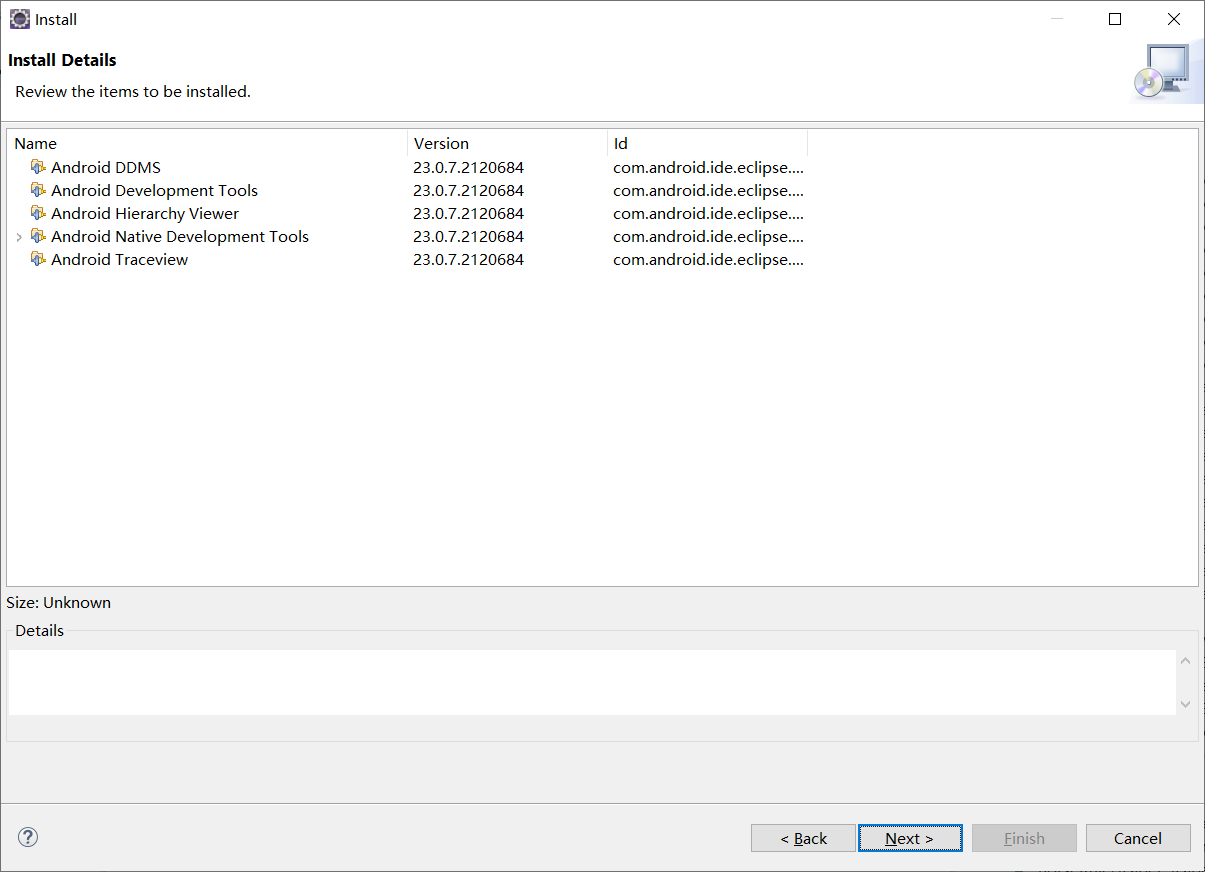
Task: Click the Android Development Tools feature icon
Action: coord(38,190)
